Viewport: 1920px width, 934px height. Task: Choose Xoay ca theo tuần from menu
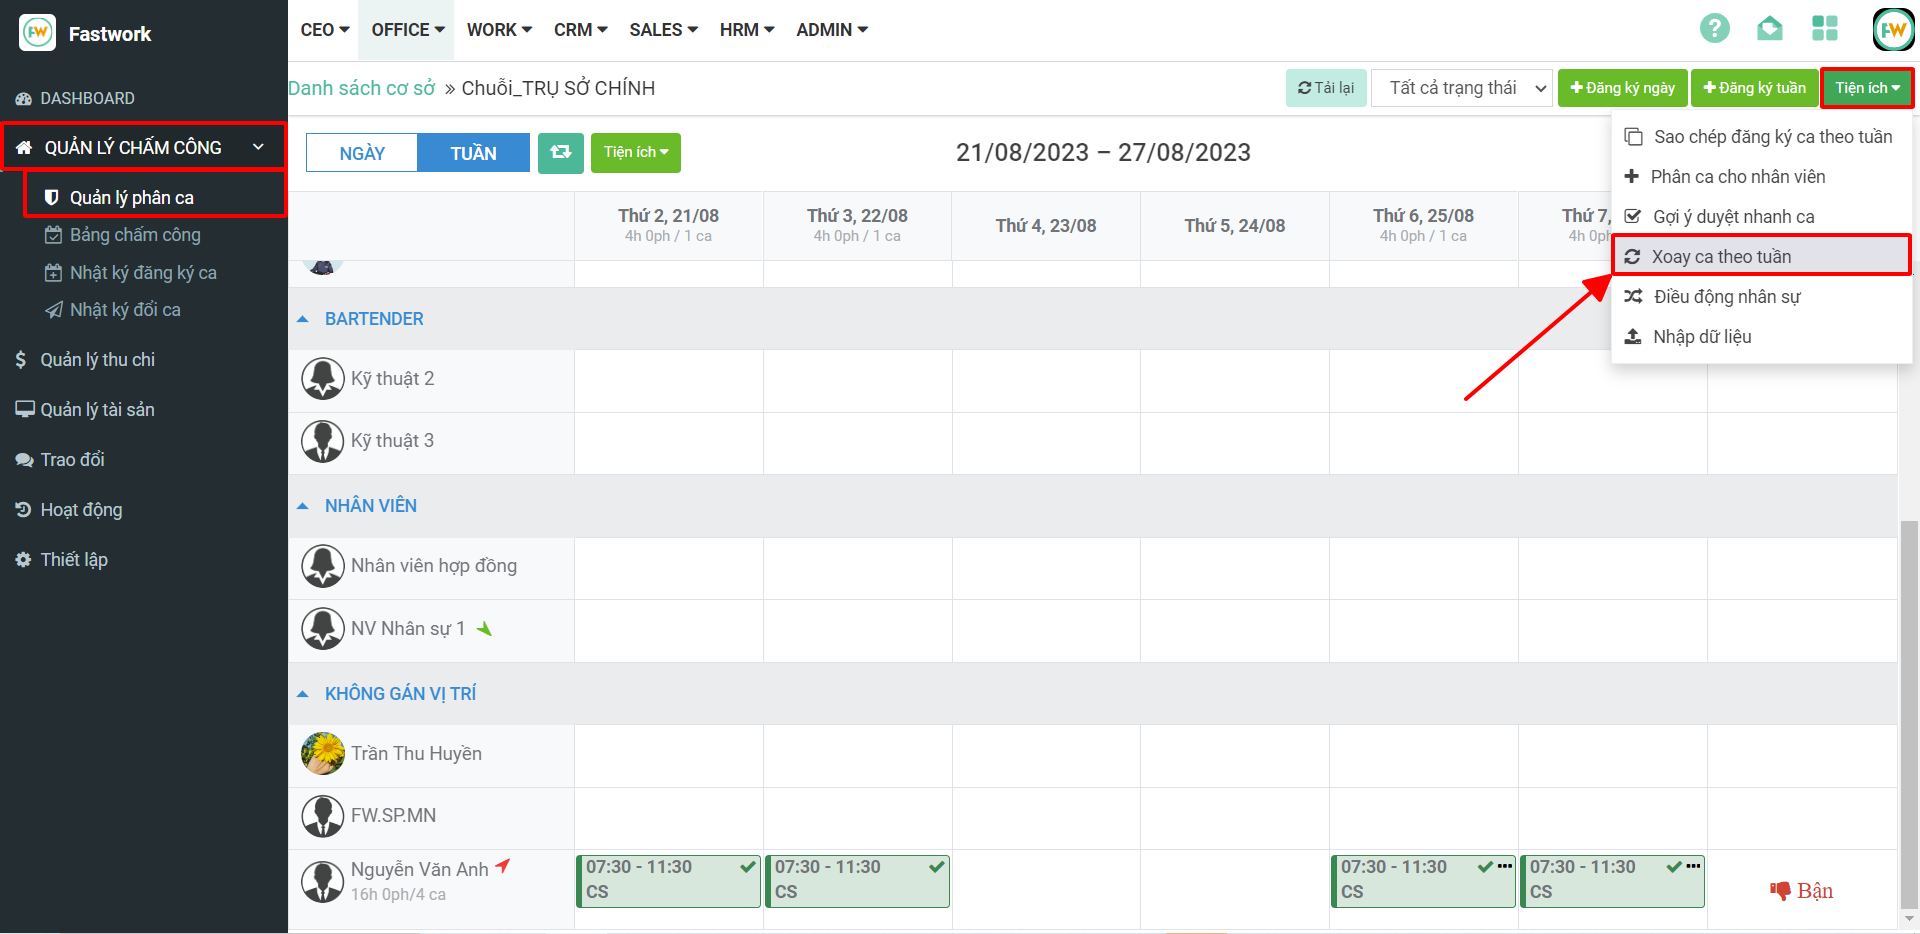point(1721,257)
